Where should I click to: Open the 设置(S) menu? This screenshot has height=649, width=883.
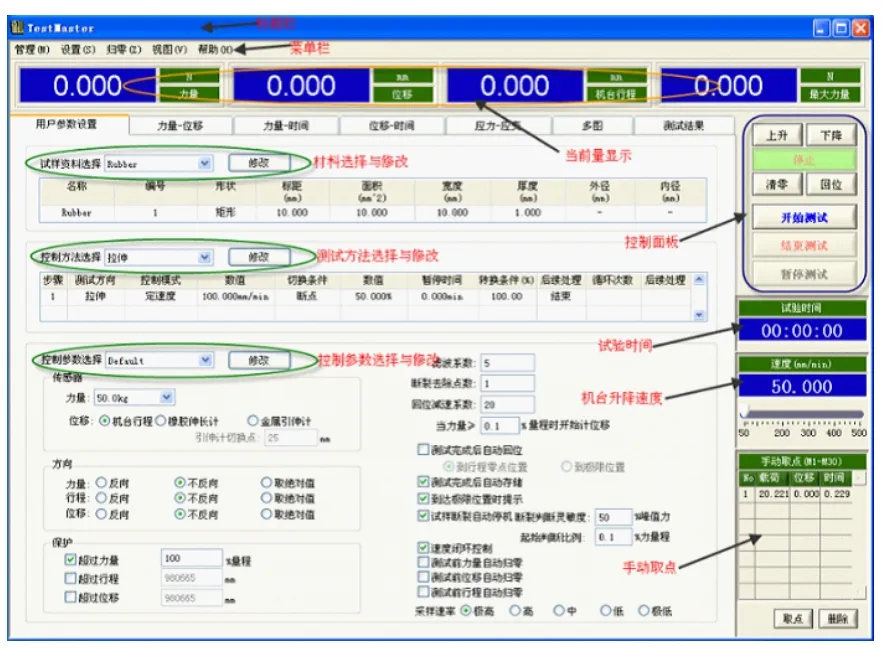tap(77, 49)
